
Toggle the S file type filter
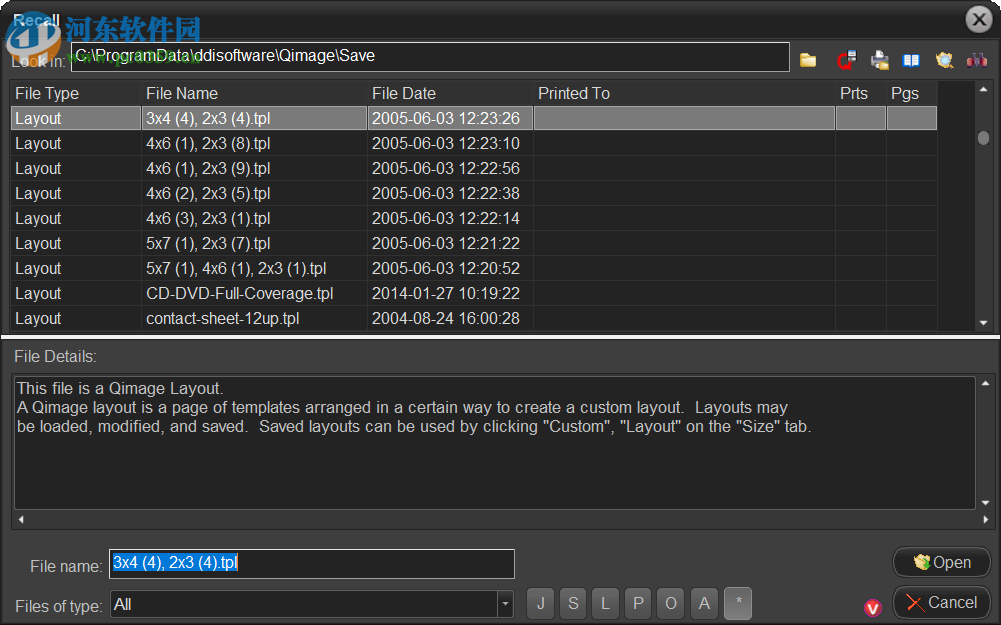click(572, 603)
